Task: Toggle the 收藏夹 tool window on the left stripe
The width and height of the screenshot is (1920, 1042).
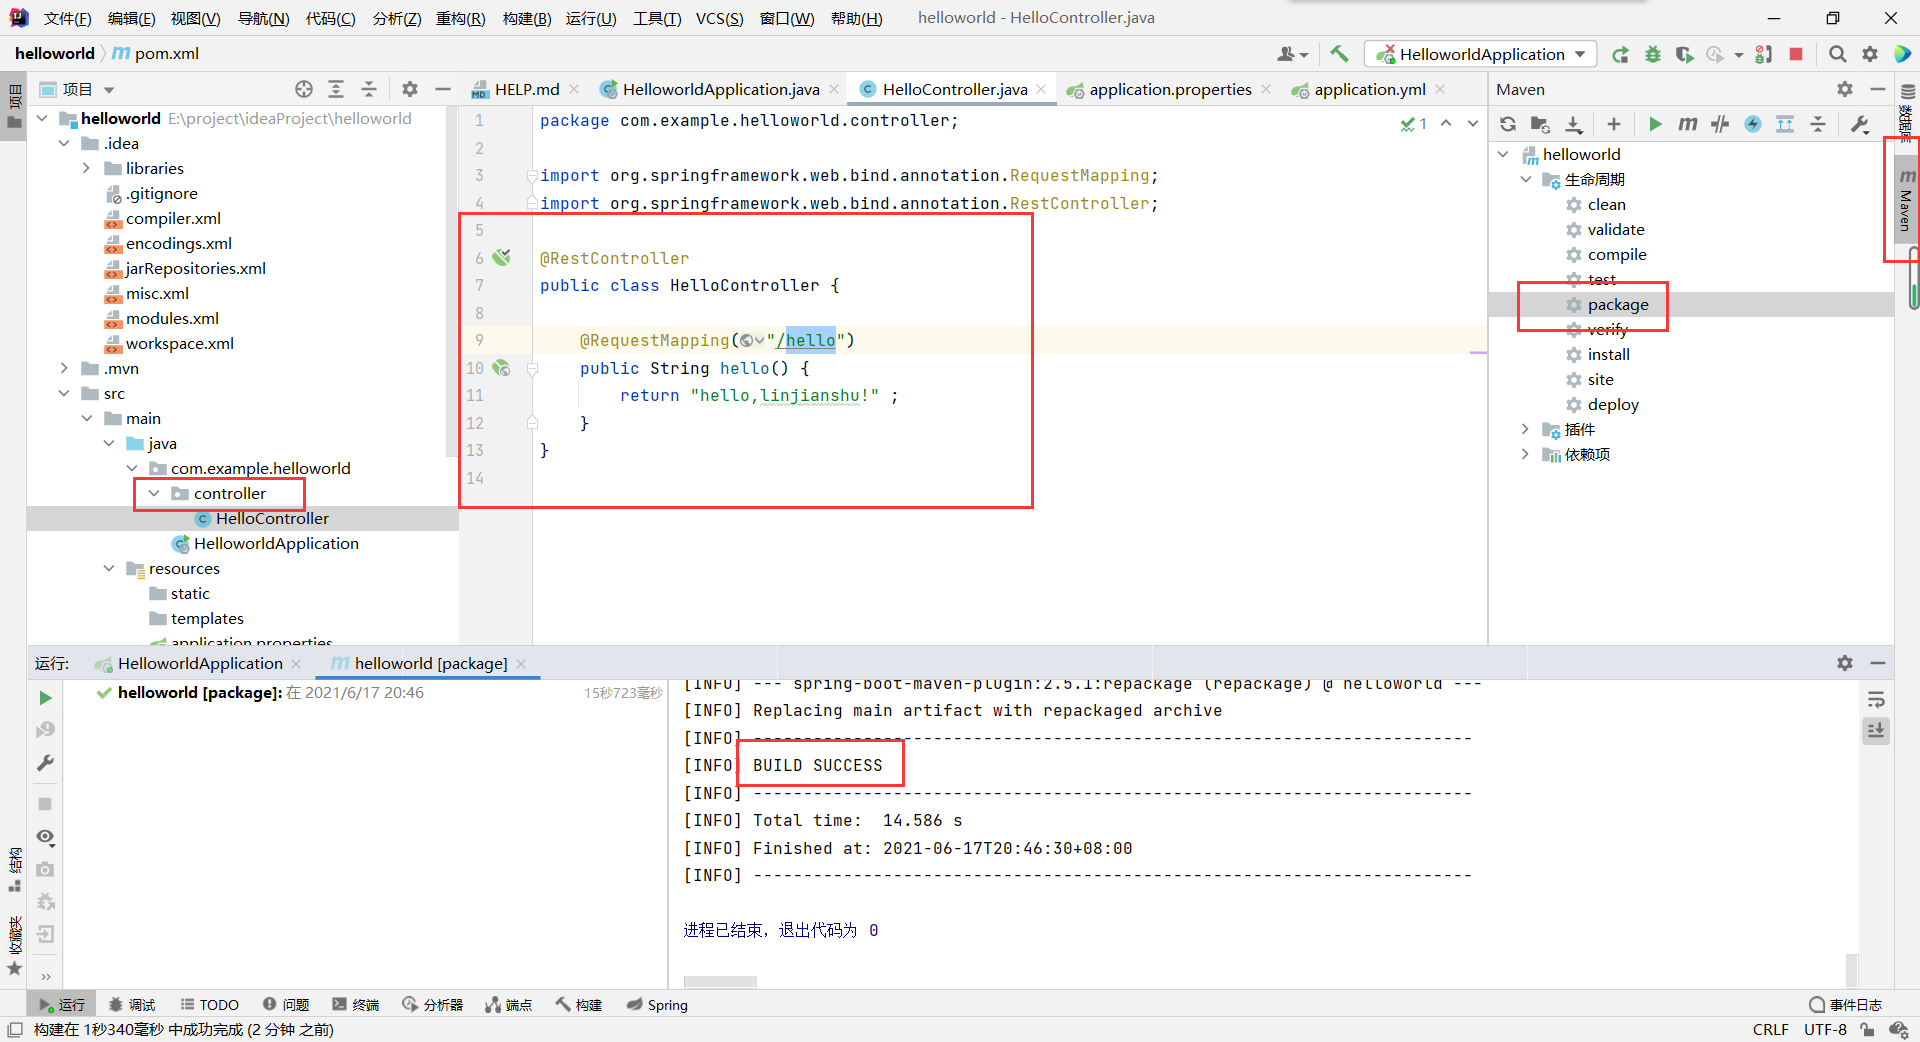Action: click(15, 944)
